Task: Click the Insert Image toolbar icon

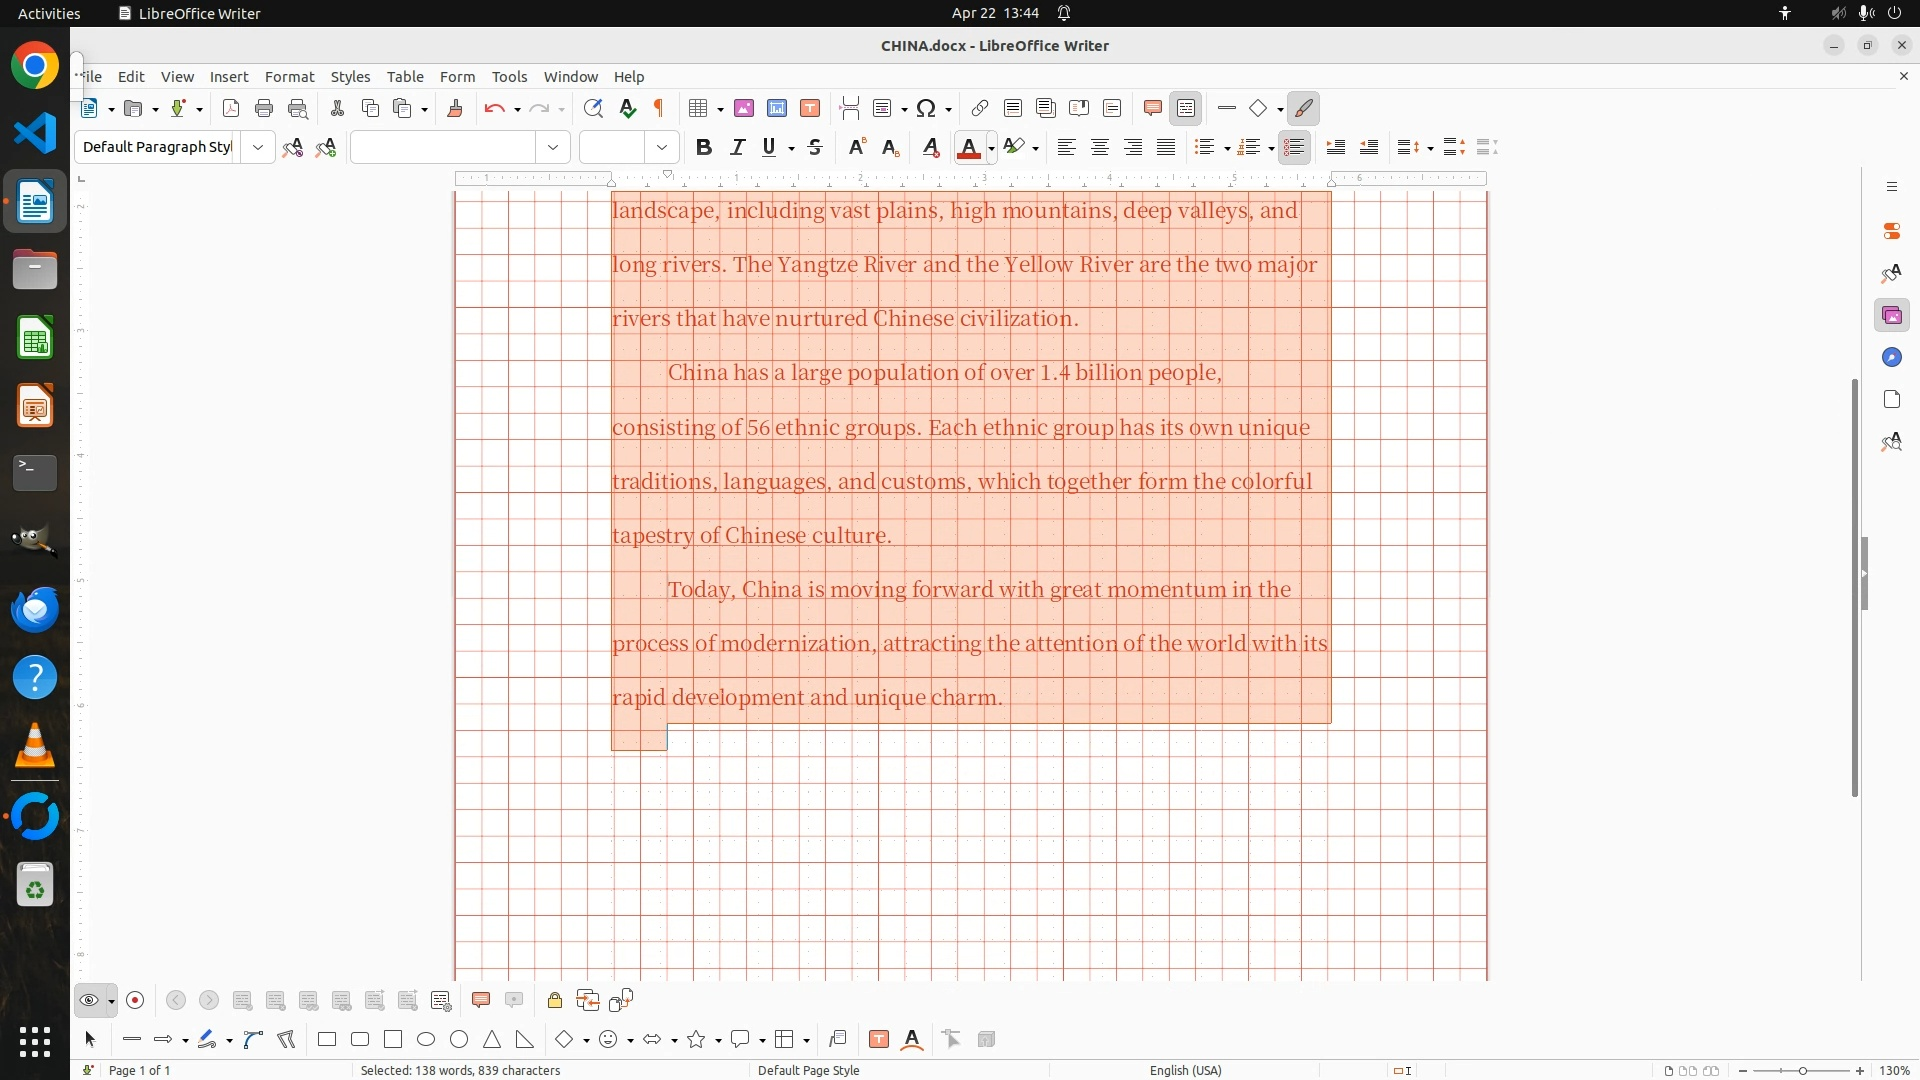Action: [x=743, y=108]
